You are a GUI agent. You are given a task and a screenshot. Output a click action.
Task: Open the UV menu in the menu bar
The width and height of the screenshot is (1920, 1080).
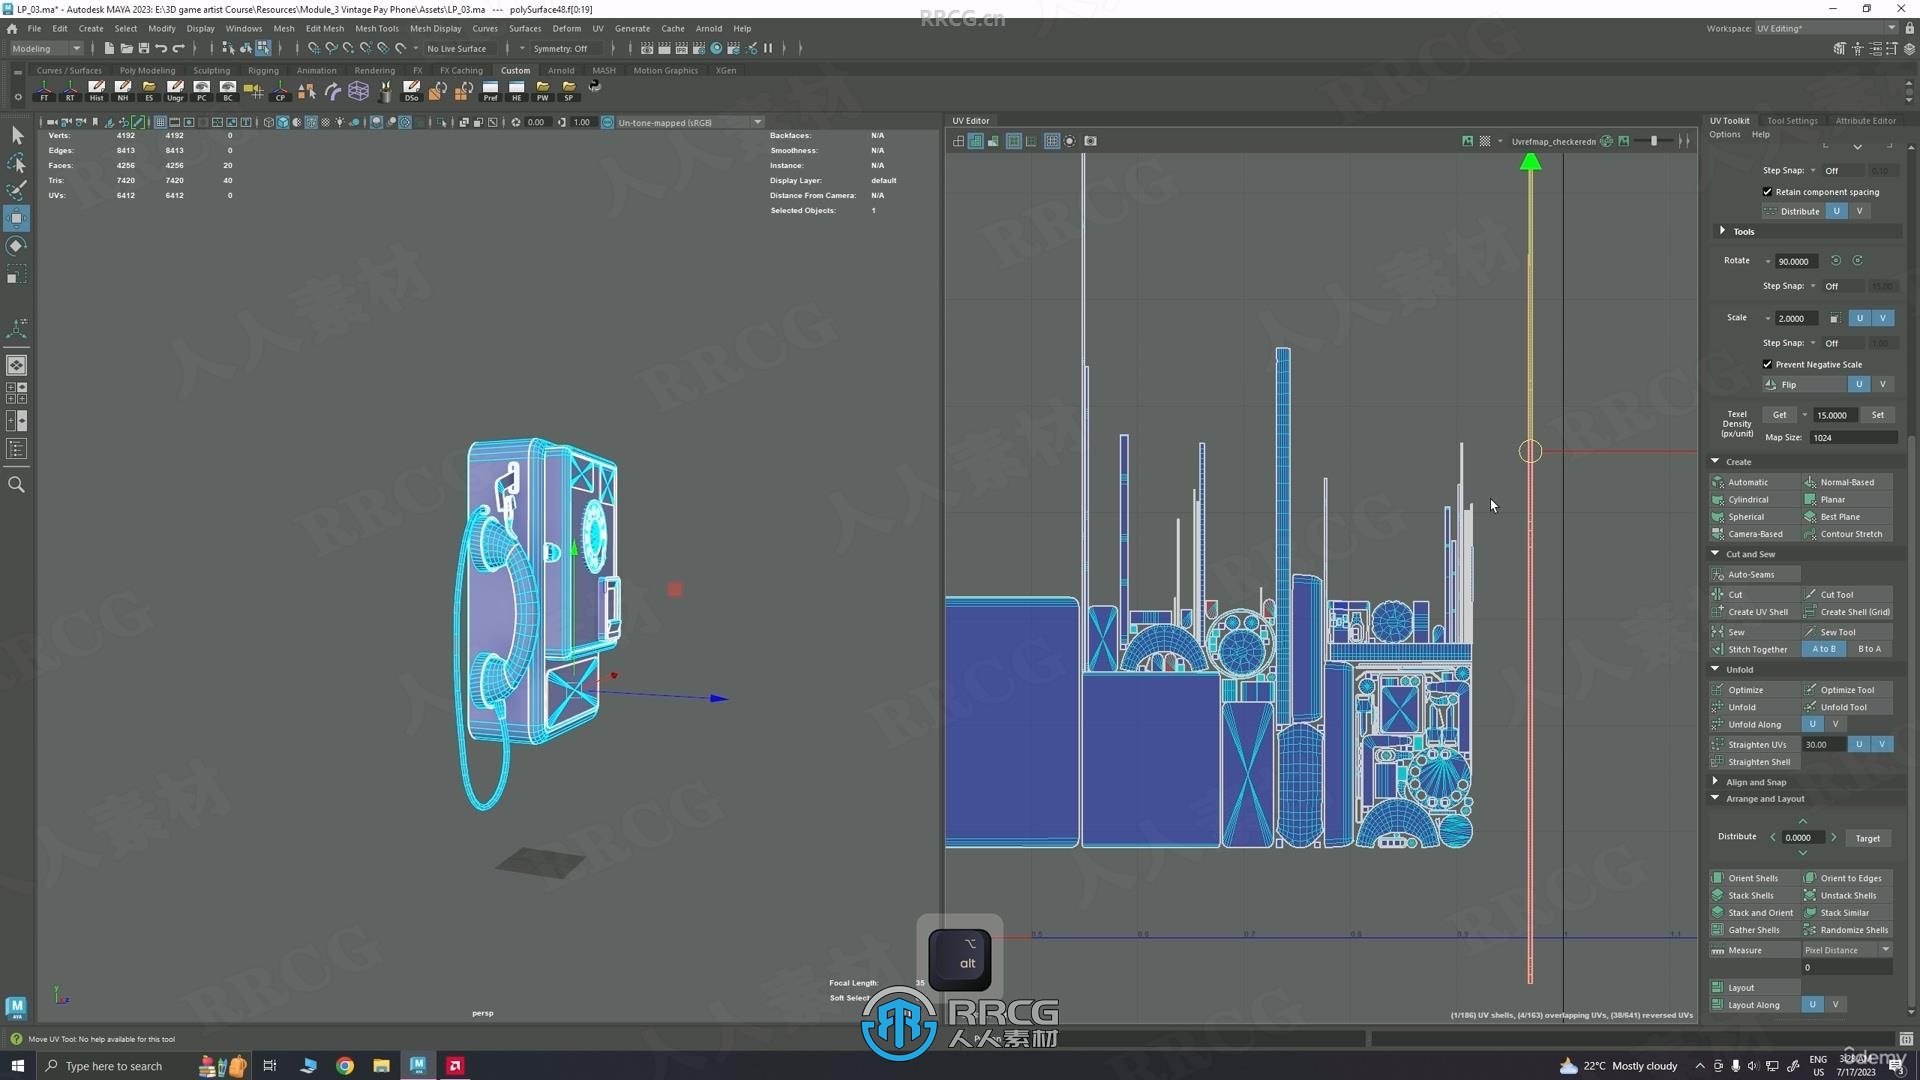click(598, 28)
